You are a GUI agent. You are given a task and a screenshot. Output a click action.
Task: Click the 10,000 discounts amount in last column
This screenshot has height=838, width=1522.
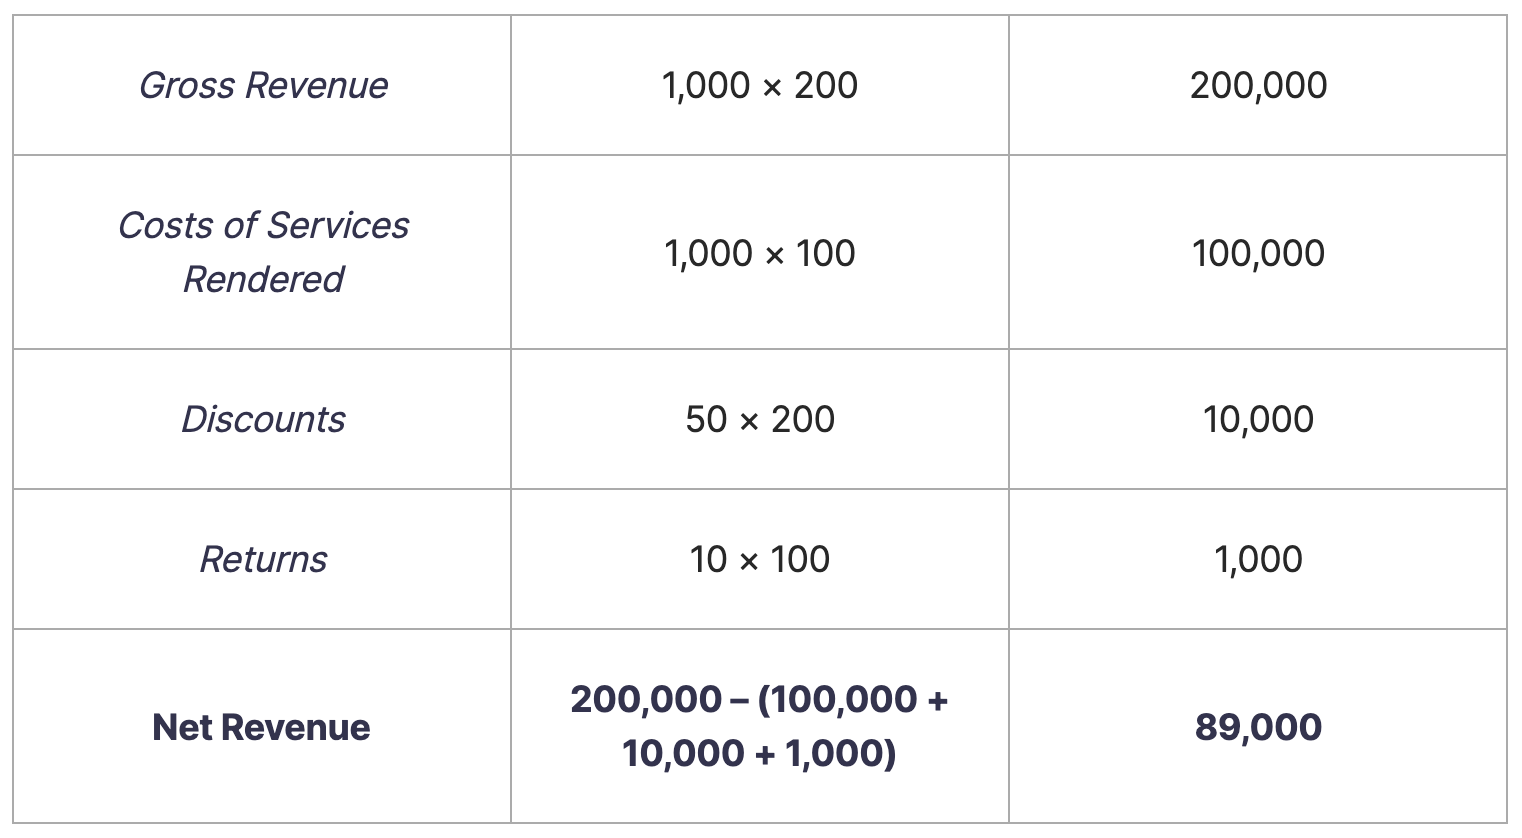tap(1258, 419)
